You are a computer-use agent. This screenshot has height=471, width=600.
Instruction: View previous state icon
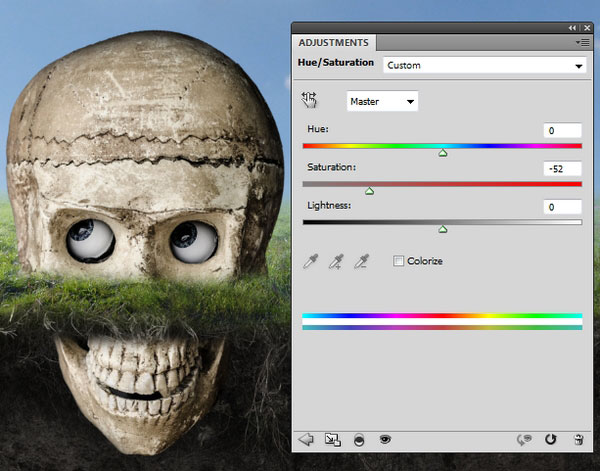(524, 440)
